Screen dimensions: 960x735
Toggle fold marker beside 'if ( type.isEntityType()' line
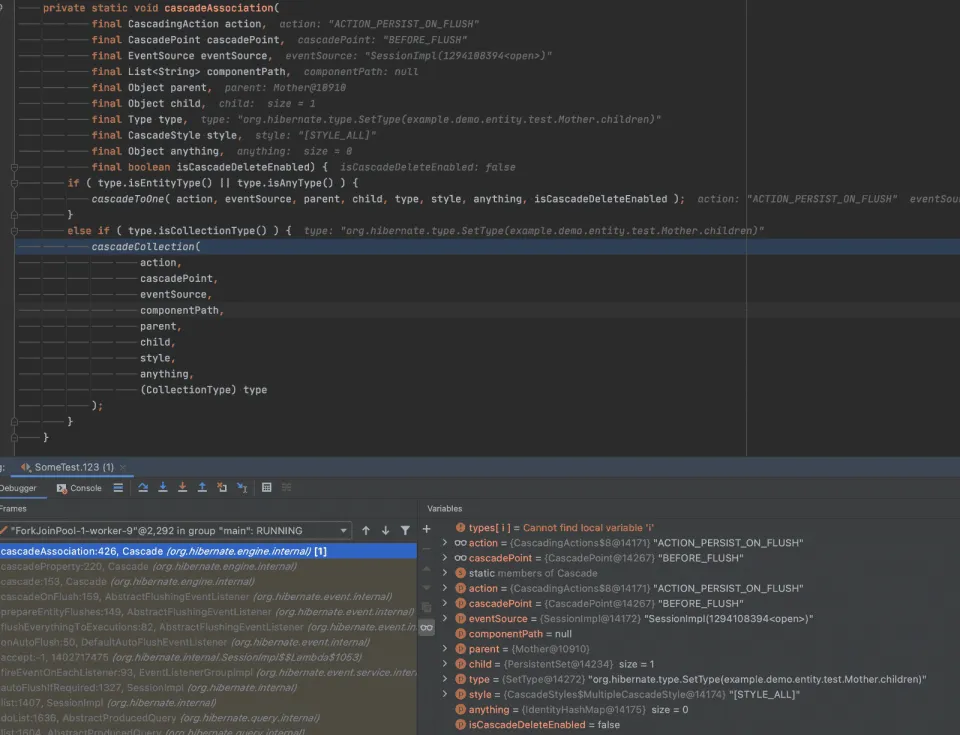pyautogui.click(x=14, y=183)
